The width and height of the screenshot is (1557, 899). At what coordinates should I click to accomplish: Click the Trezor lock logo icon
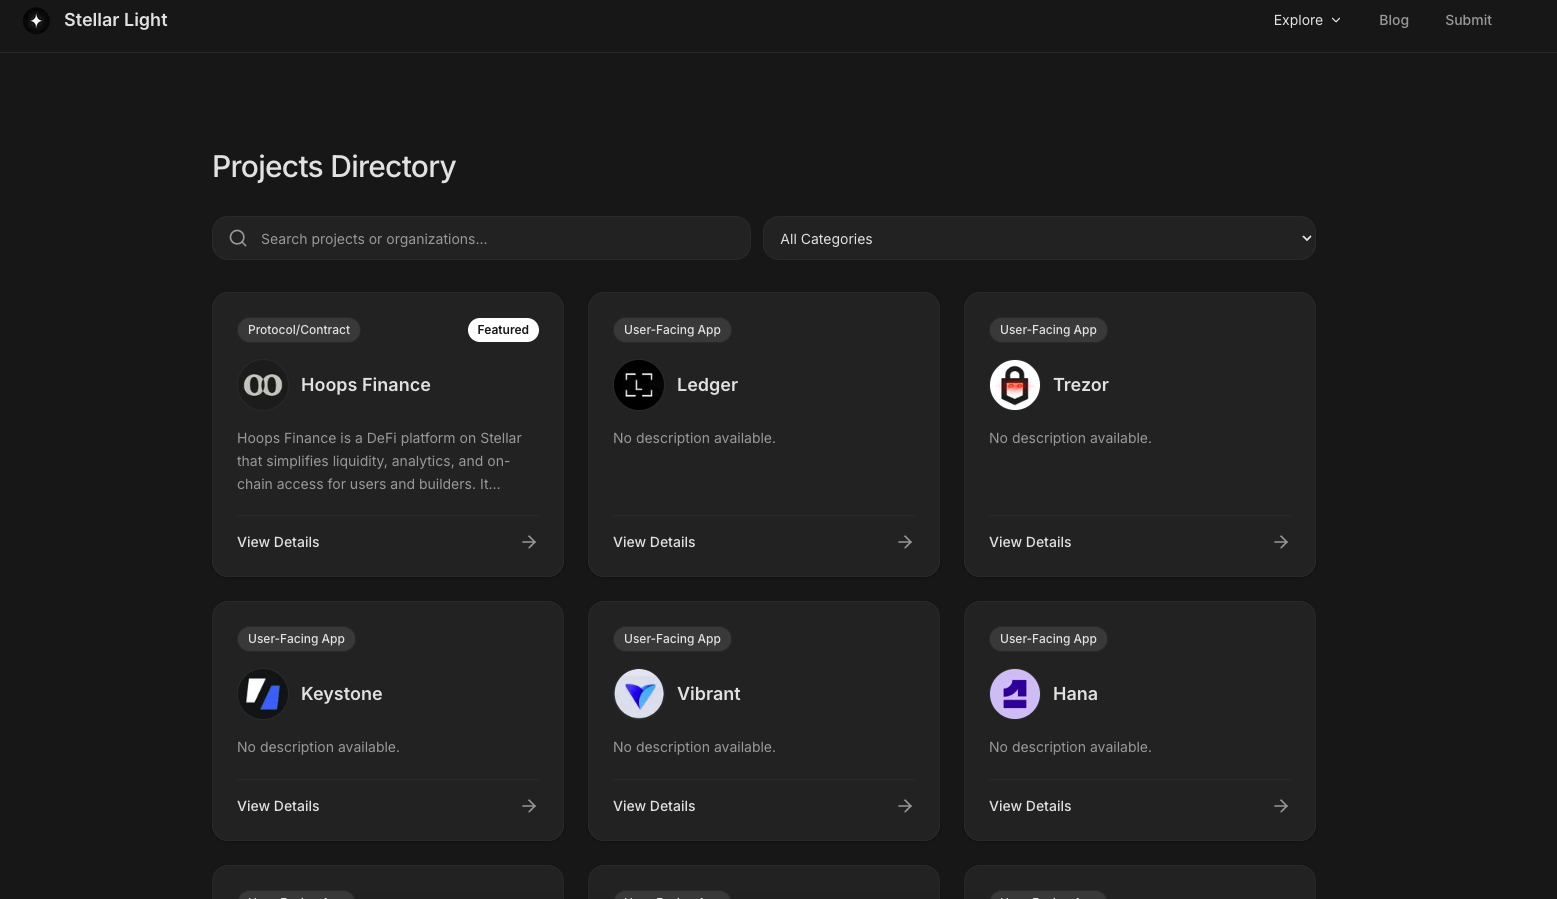1015,385
